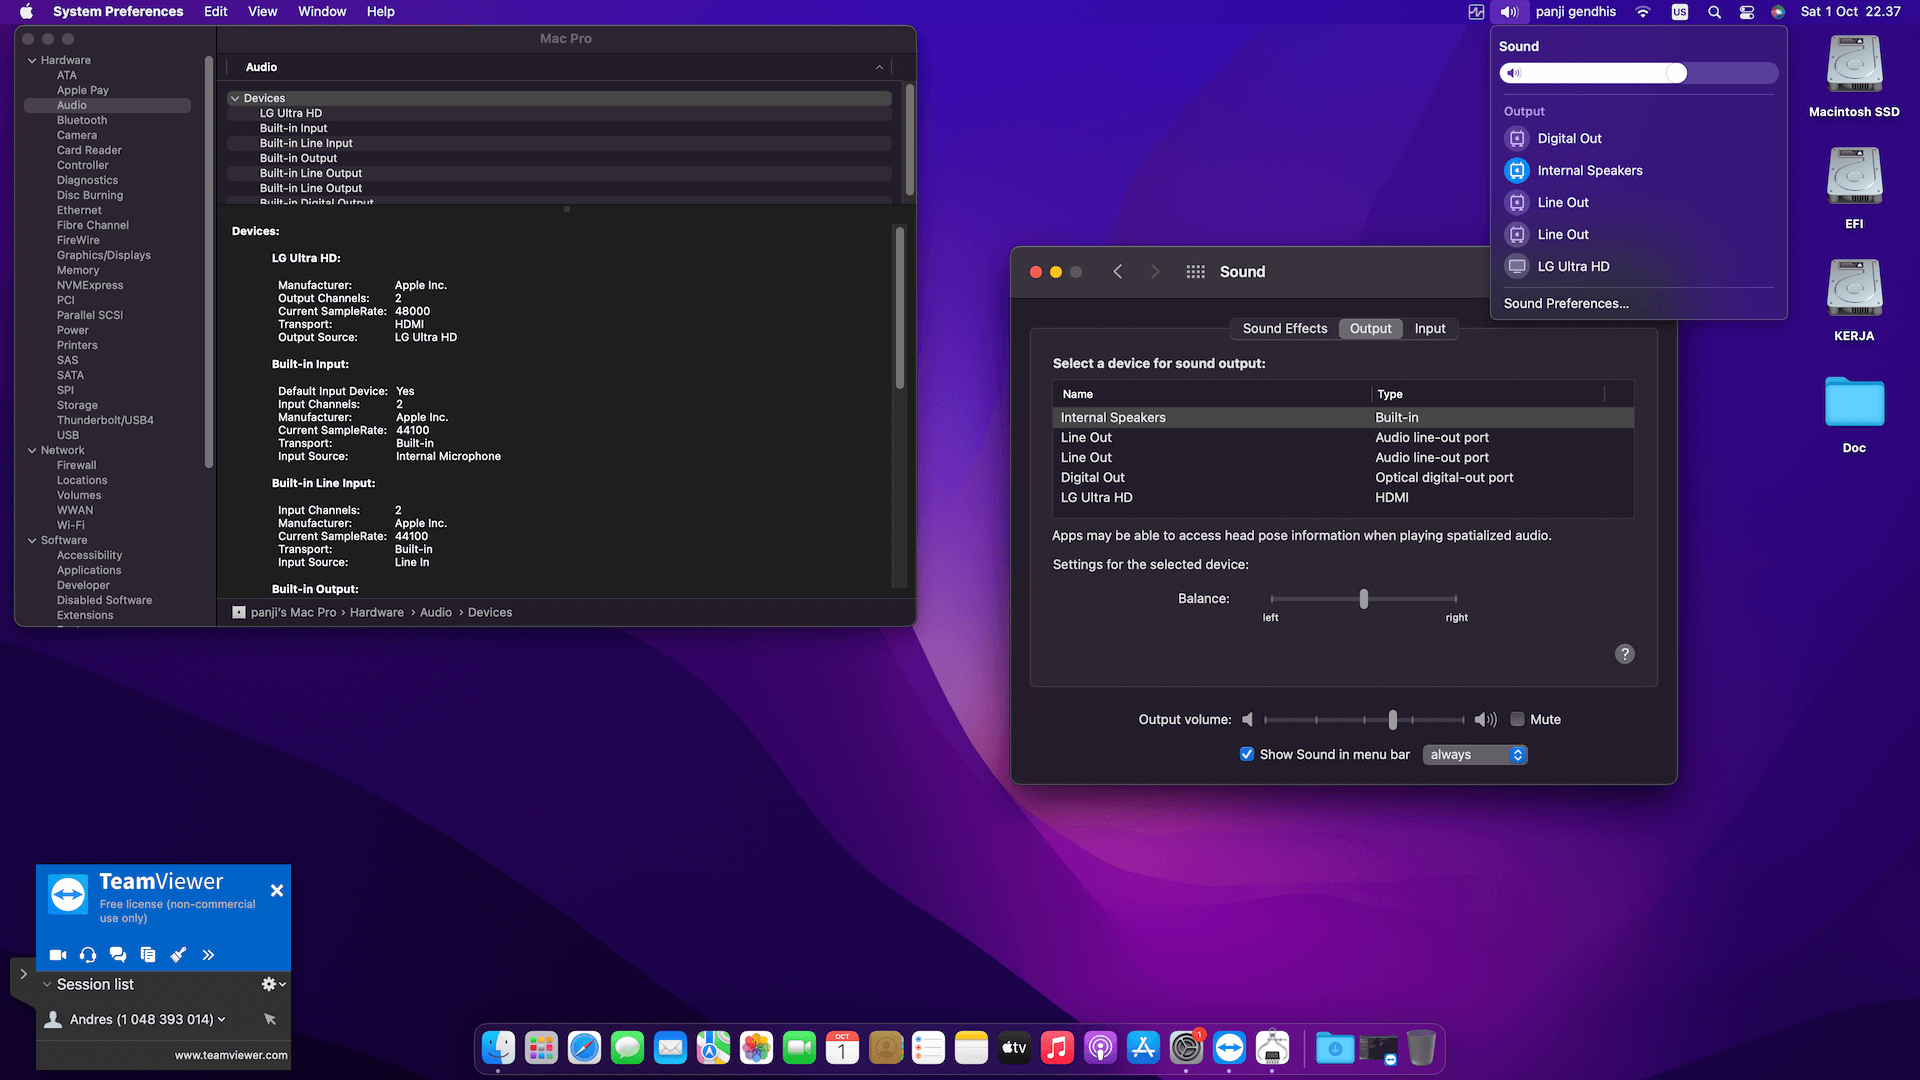The width and height of the screenshot is (1920, 1080).
Task: Open Safari from the Dock
Action: [585, 1048]
